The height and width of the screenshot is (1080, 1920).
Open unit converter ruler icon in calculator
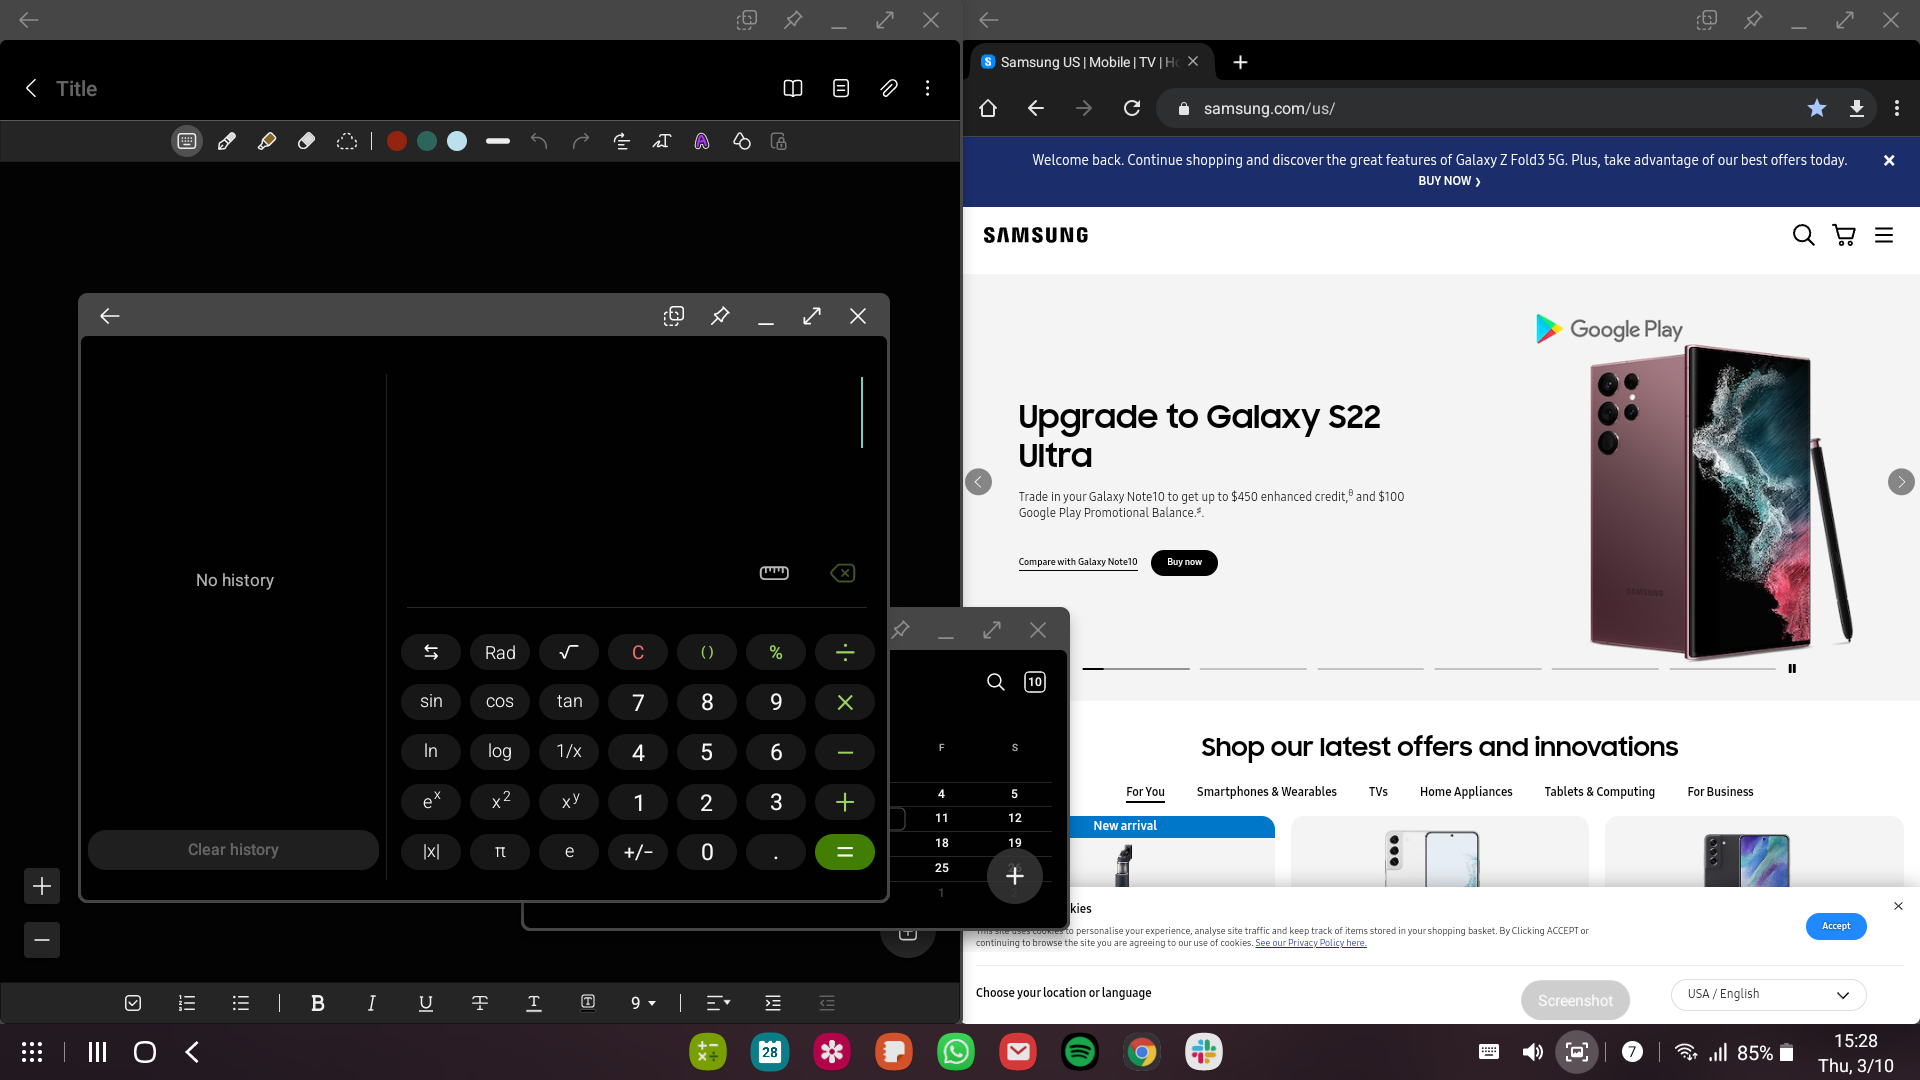774,573
